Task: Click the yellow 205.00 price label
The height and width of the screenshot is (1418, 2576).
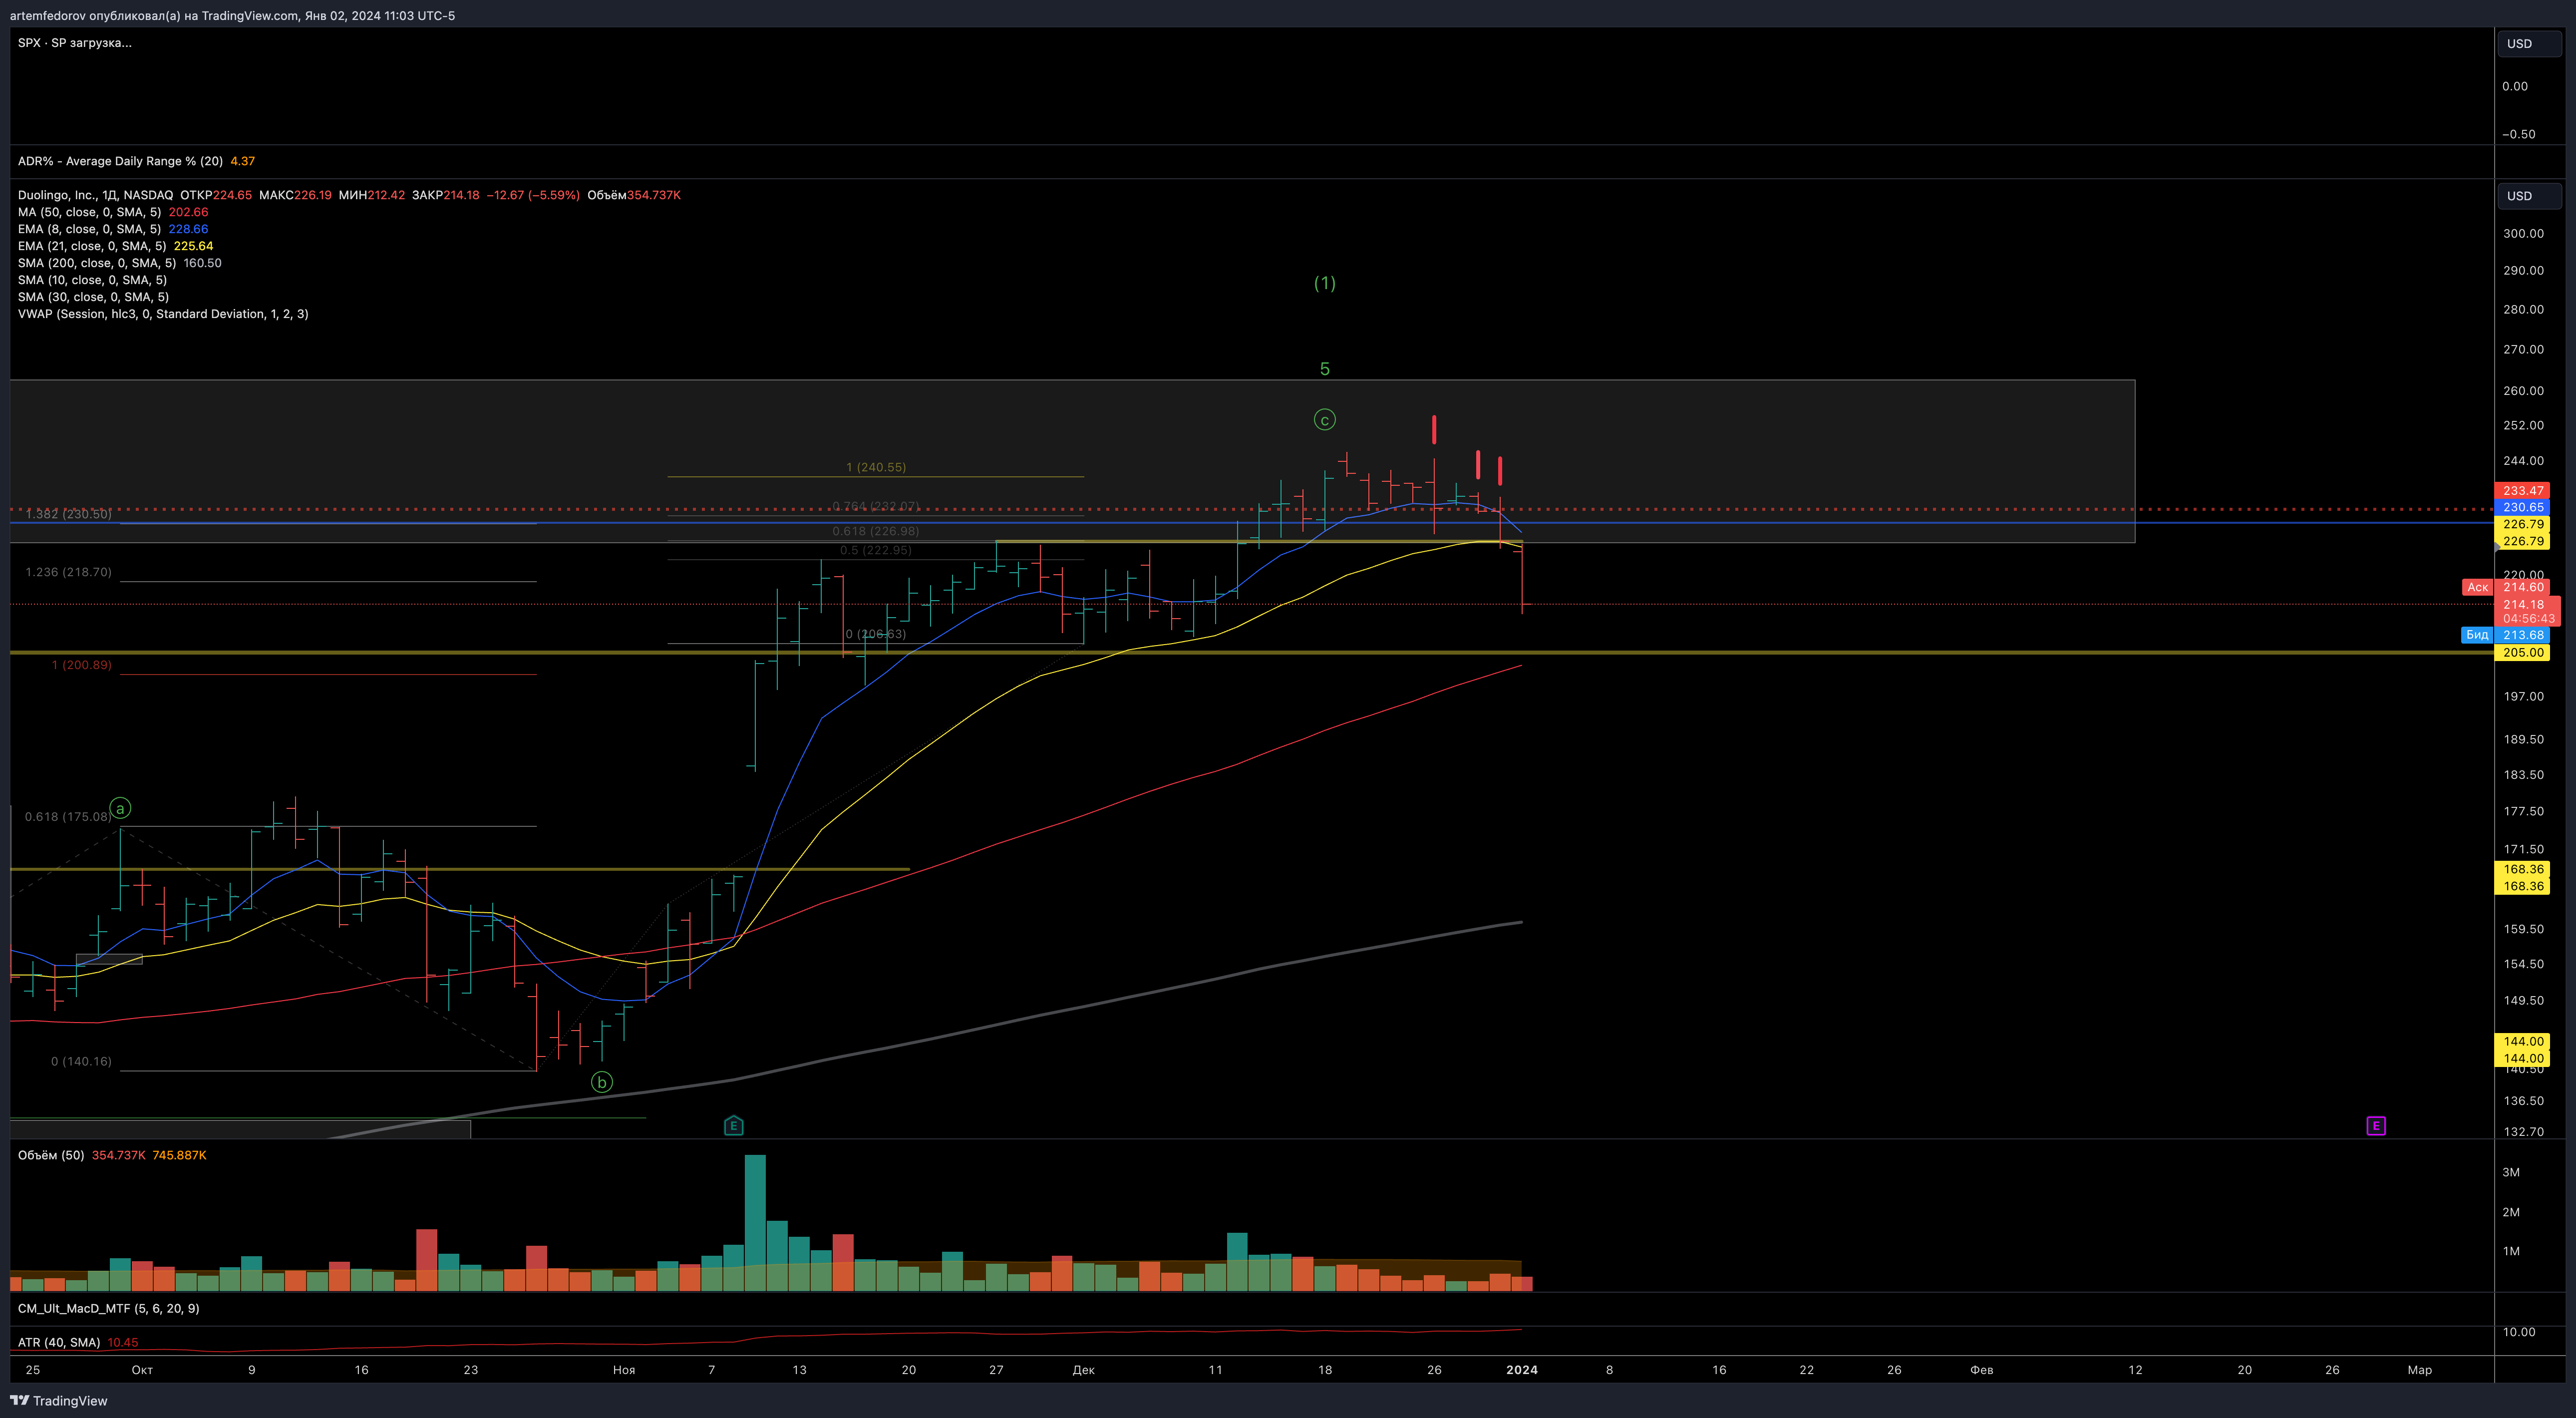Action: 2523,653
